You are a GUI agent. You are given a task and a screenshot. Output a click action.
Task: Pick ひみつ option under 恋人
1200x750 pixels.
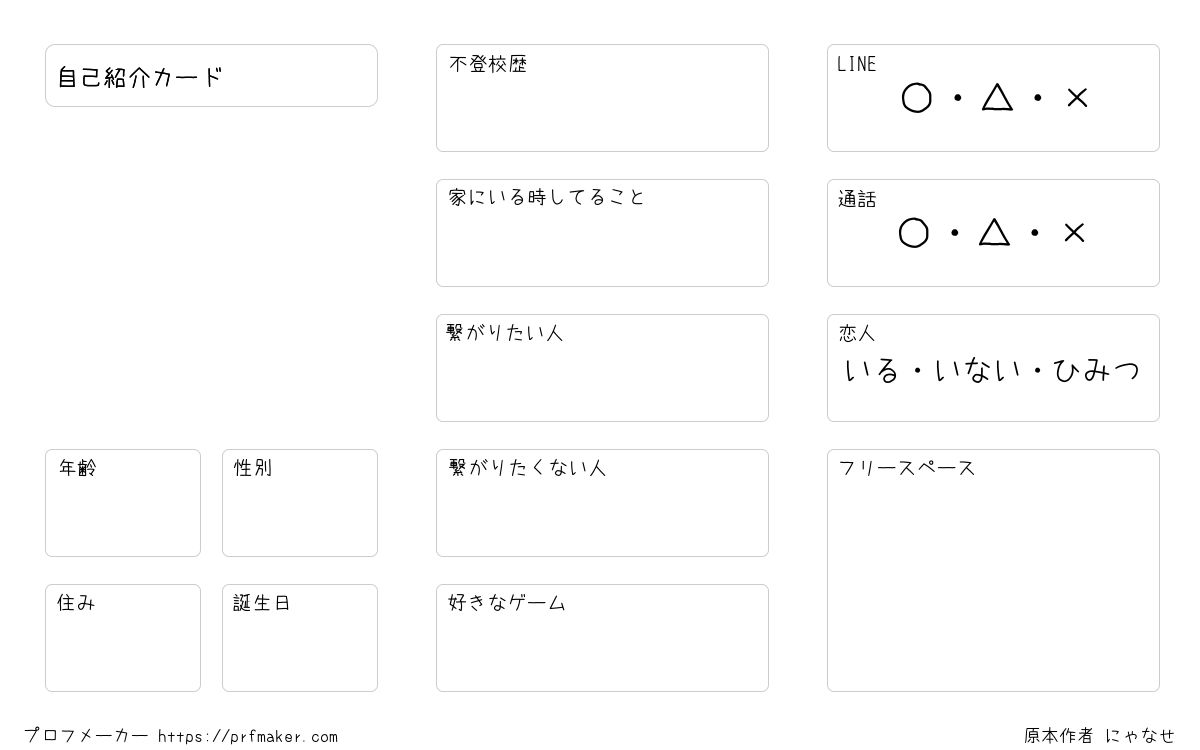click(x=1097, y=371)
